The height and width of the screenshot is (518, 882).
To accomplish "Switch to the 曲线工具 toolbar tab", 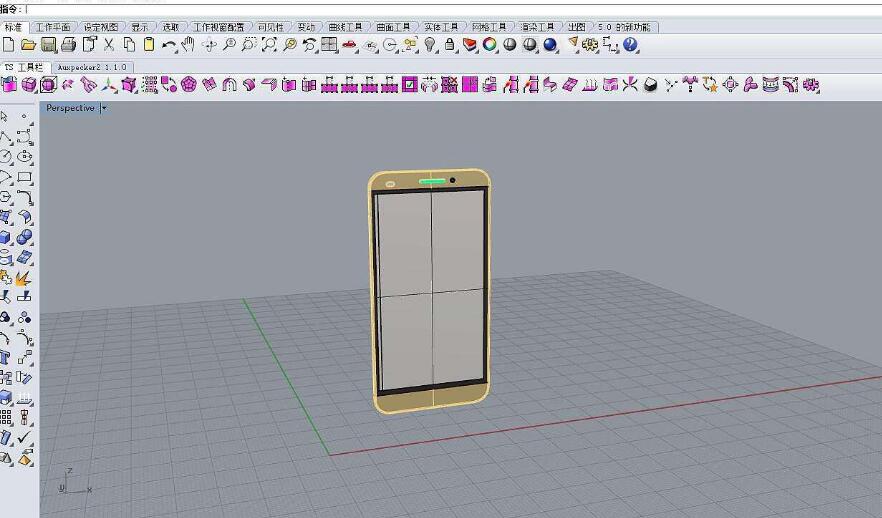I will click(x=343, y=27).
